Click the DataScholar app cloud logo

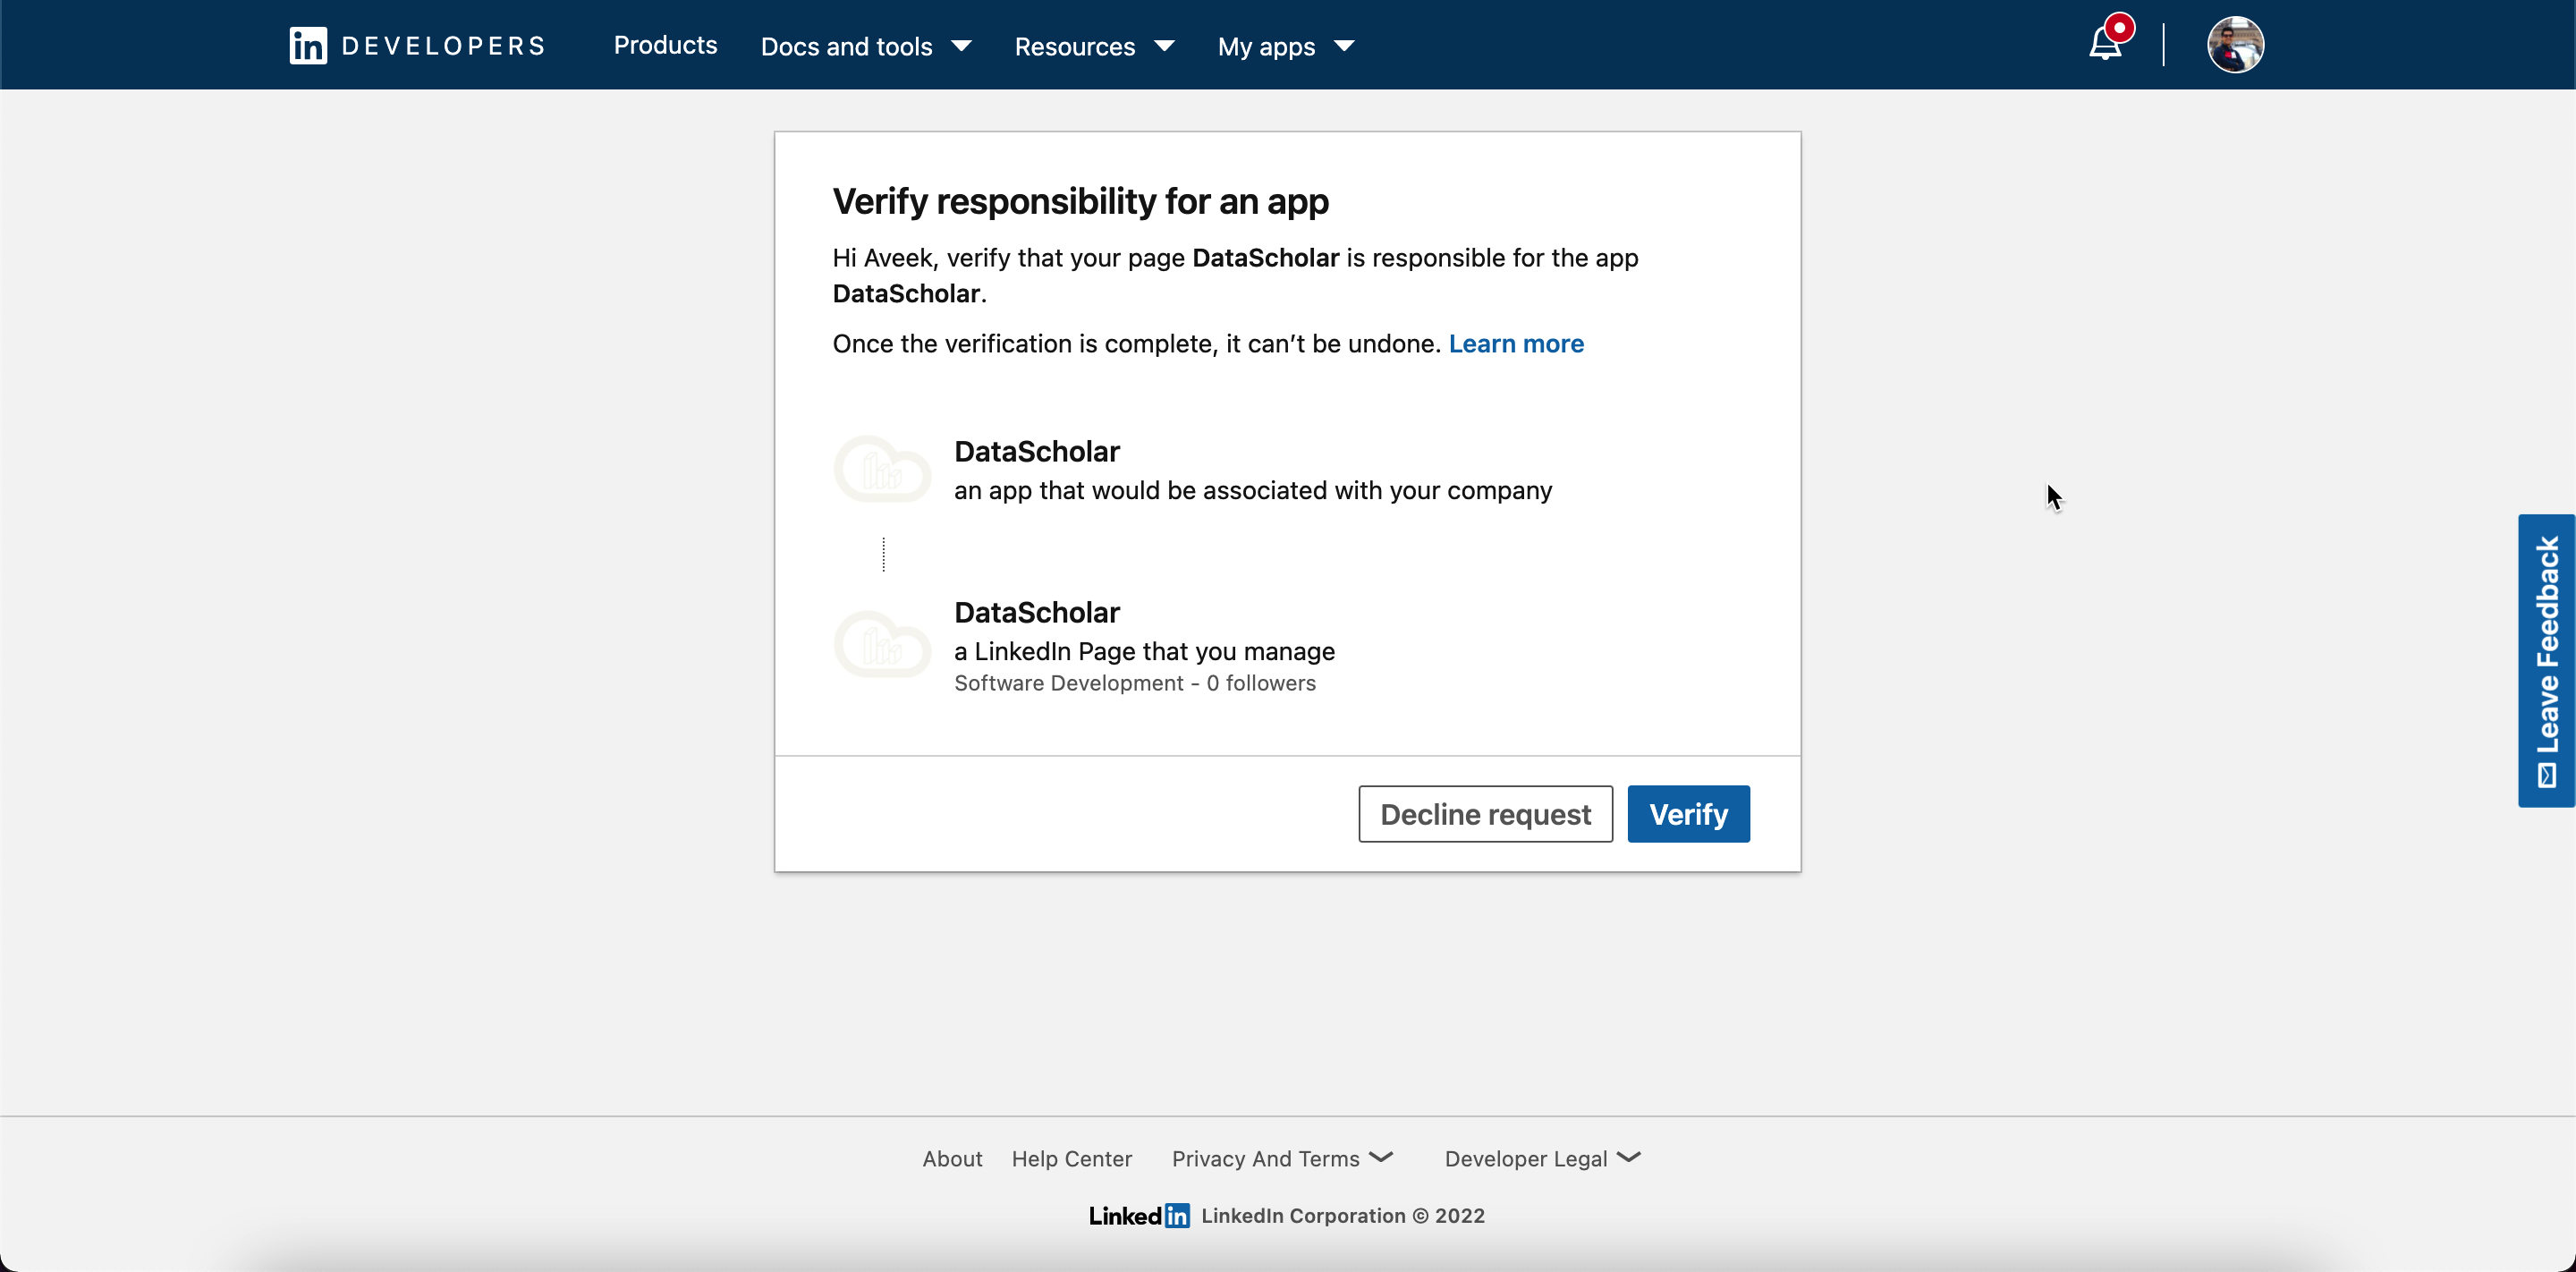click(x=882, y=469)
